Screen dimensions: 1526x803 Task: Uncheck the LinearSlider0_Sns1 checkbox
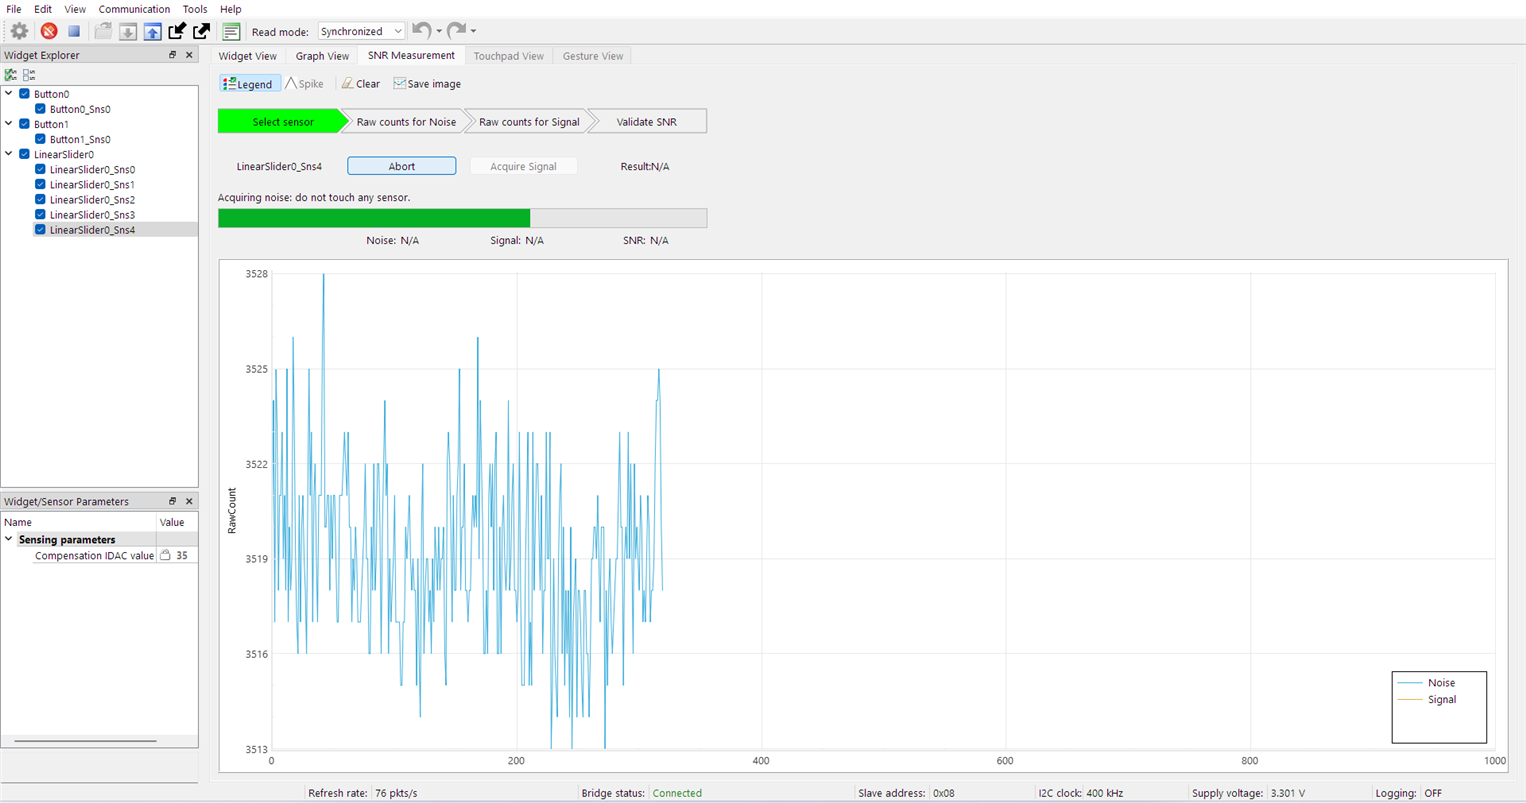[40, 184]
